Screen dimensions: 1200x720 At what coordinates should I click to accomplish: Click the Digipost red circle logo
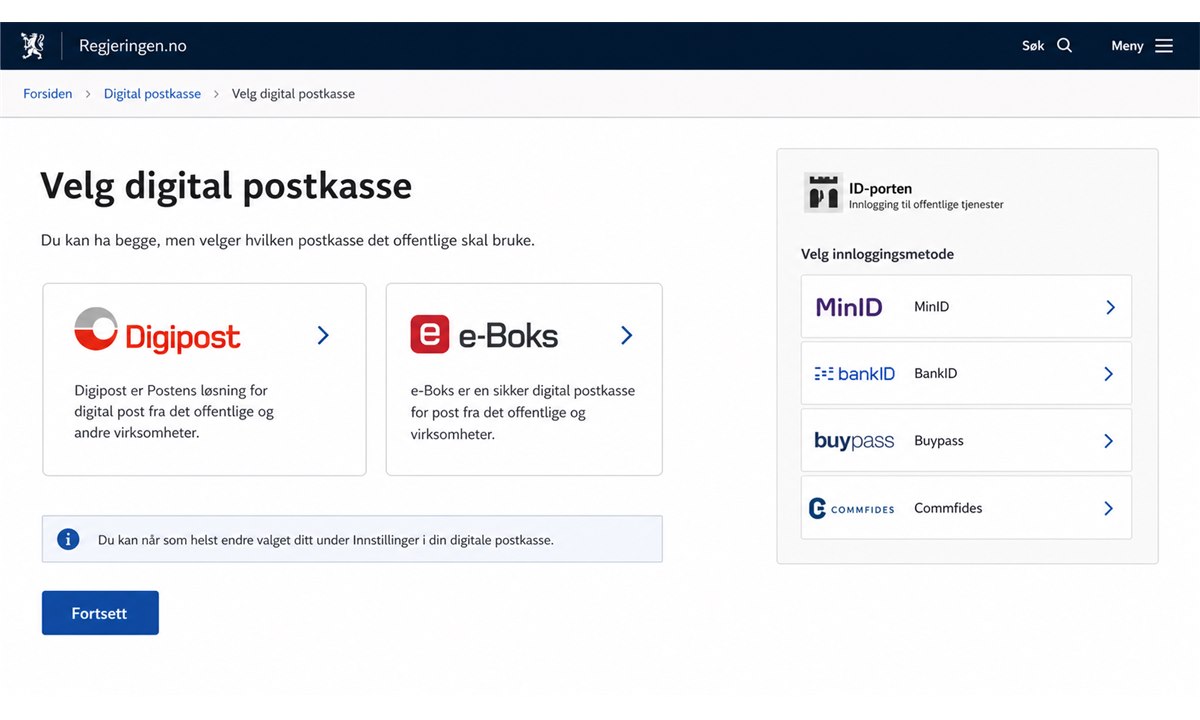pyautogui.click(x=96, y=331)
